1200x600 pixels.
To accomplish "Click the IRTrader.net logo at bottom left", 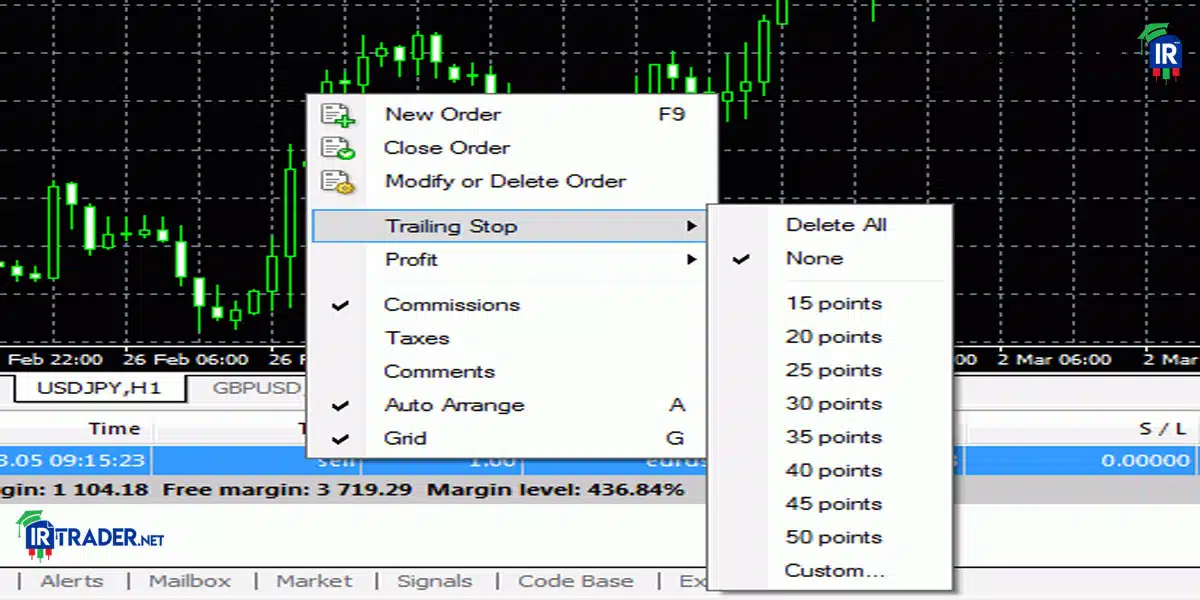I will (x=90, y=537).
